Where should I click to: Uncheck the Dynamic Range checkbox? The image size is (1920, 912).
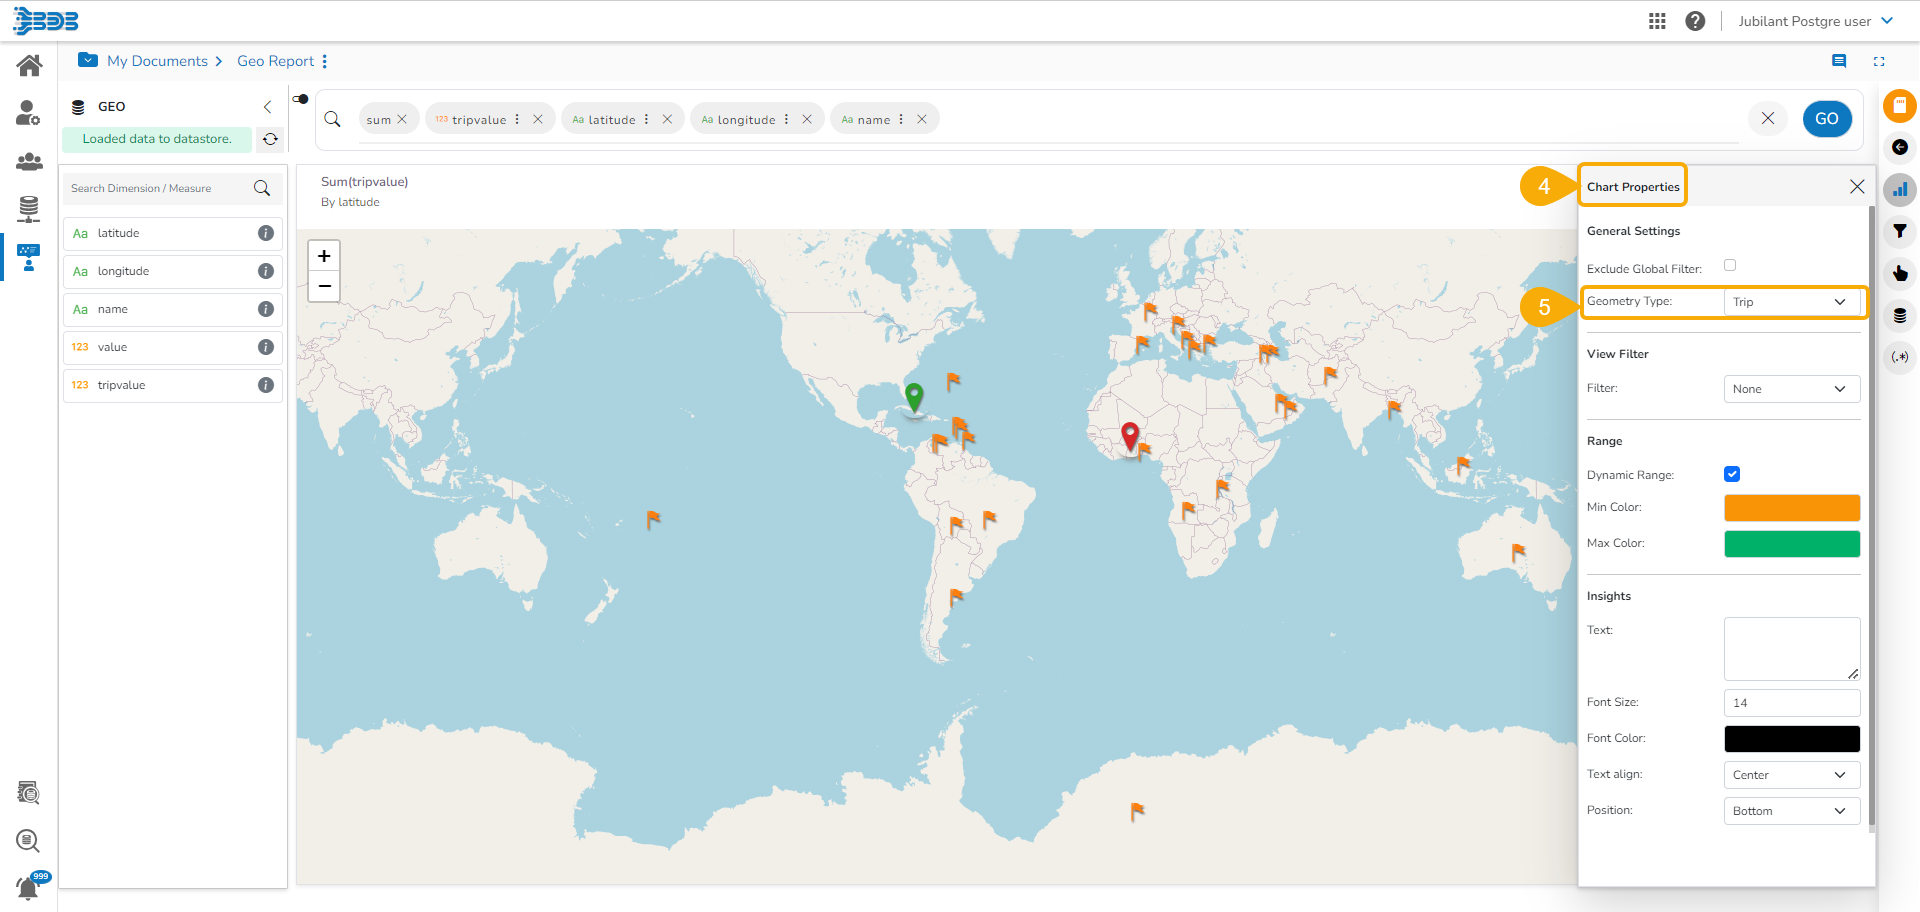pyautogui.click(x=1732, y=474)
